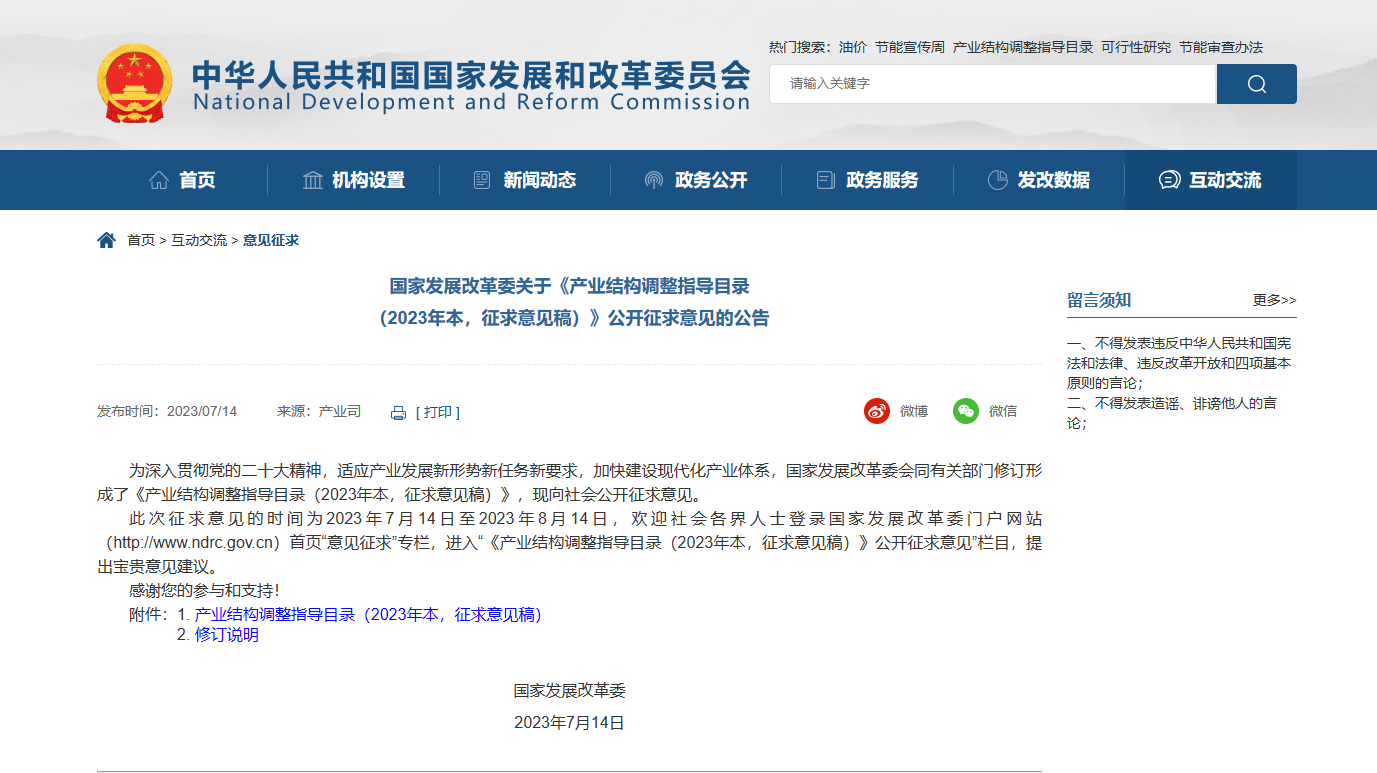1377x773 pixels.
Task: Click the keyword search input field
Action: click(x=992, y=84)
